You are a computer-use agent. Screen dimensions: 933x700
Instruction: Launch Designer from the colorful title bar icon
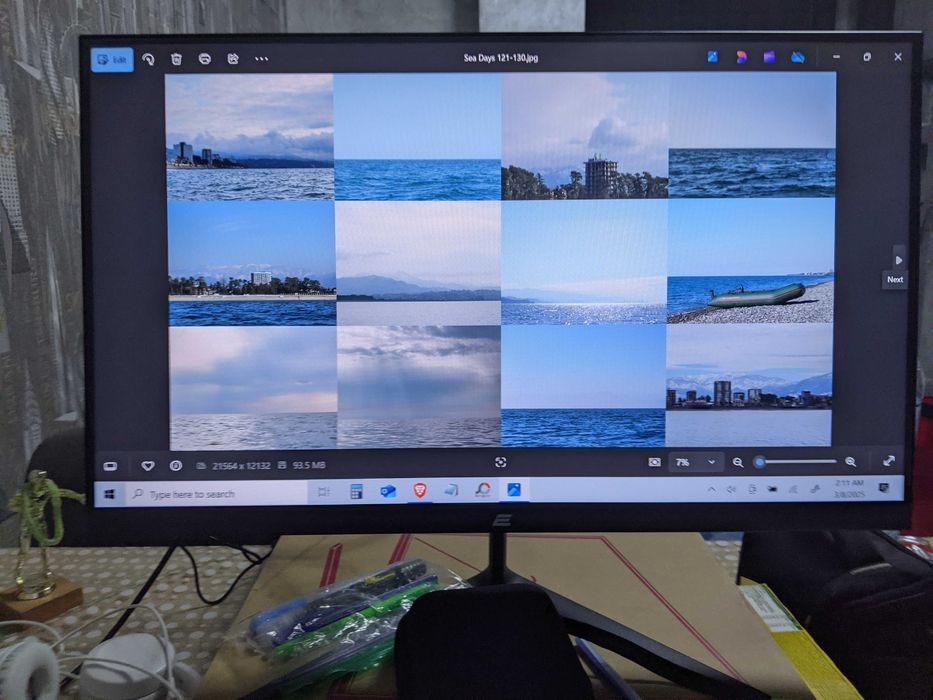point(741,57)
